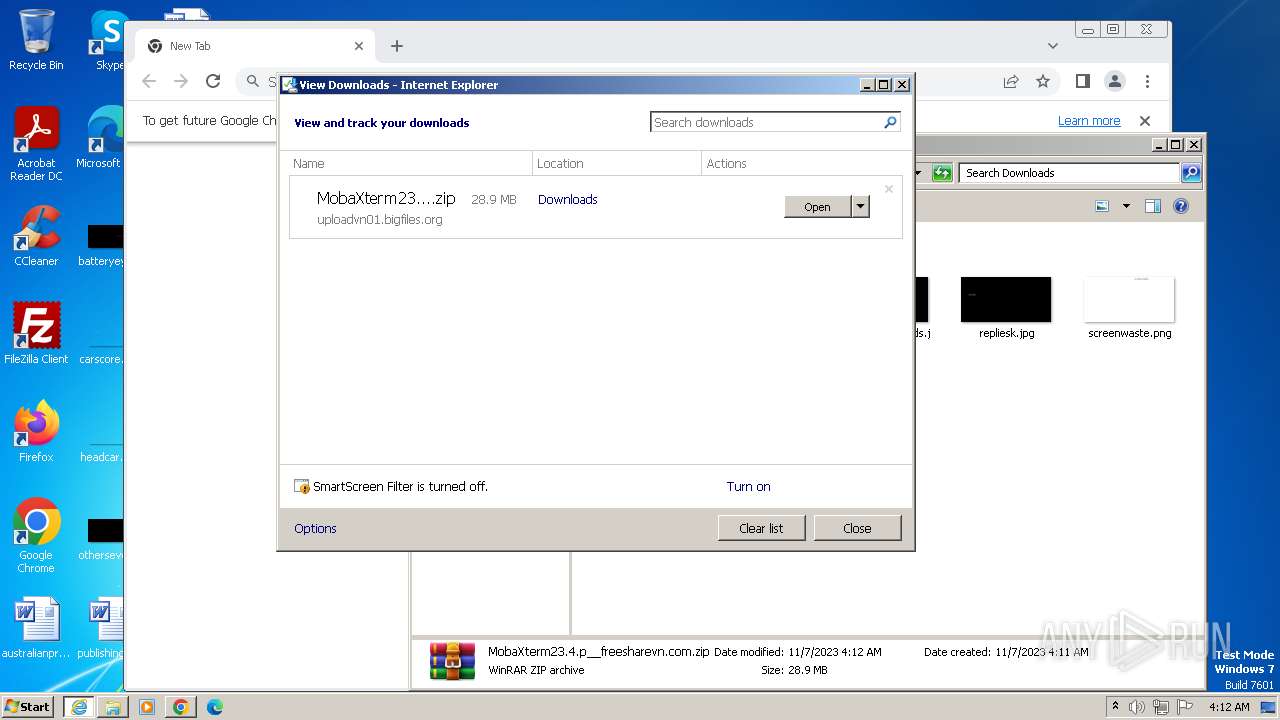Click Close button in View Downloads
1280x720 pixels.
[x=857, y=528]
